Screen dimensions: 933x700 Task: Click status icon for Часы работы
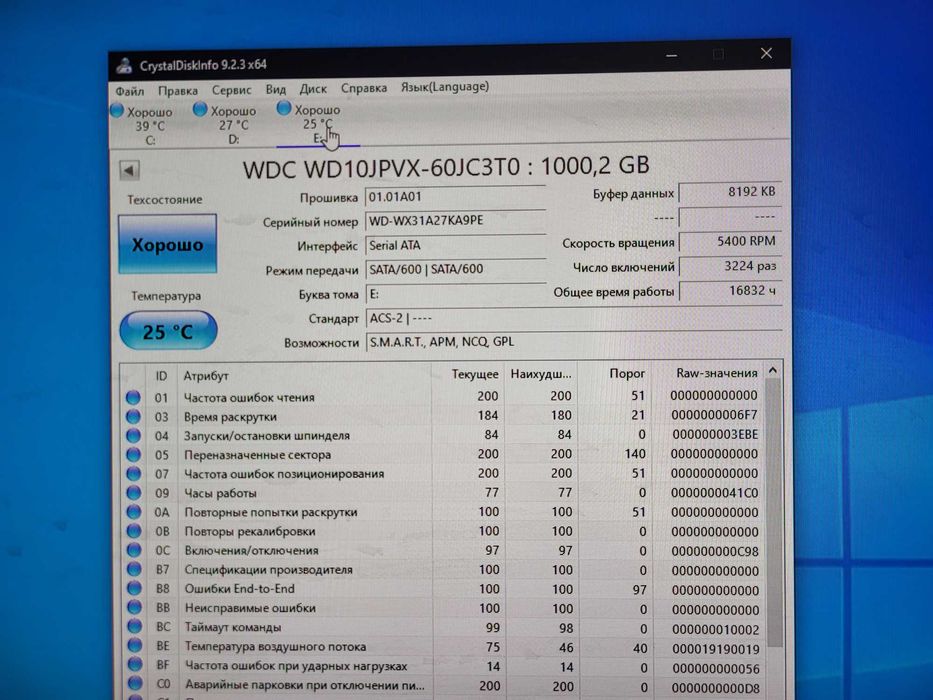pyautogui.click(x=133, y=493)
